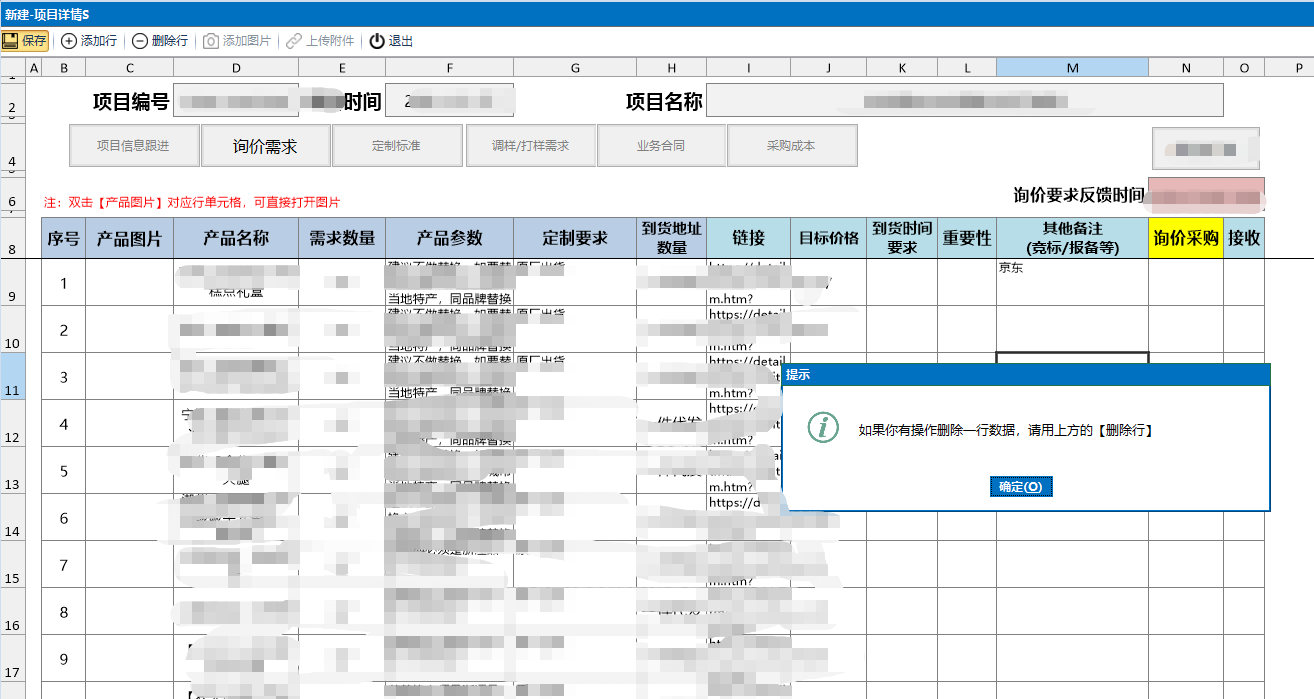Click the 项目名称 input field
This screenshot has height=699, width=1314.
pos(964,100)
